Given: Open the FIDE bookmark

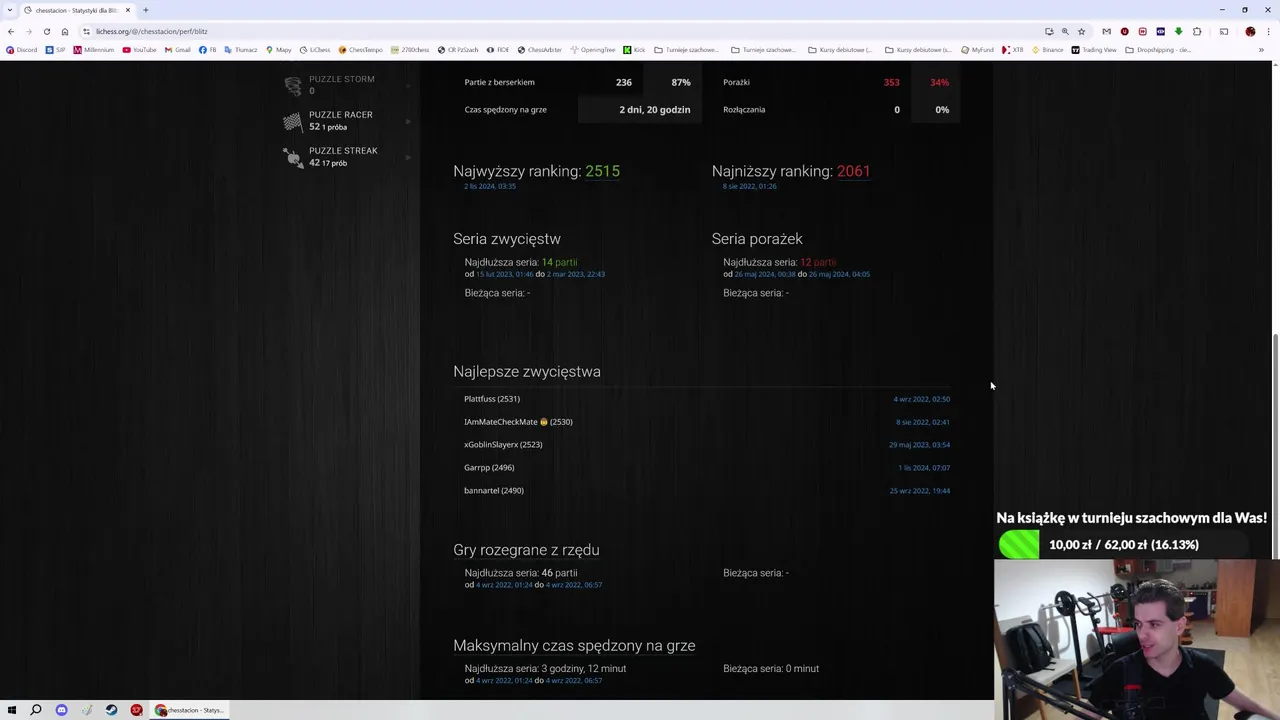Looking at the screenshot, I should point(498,50).
